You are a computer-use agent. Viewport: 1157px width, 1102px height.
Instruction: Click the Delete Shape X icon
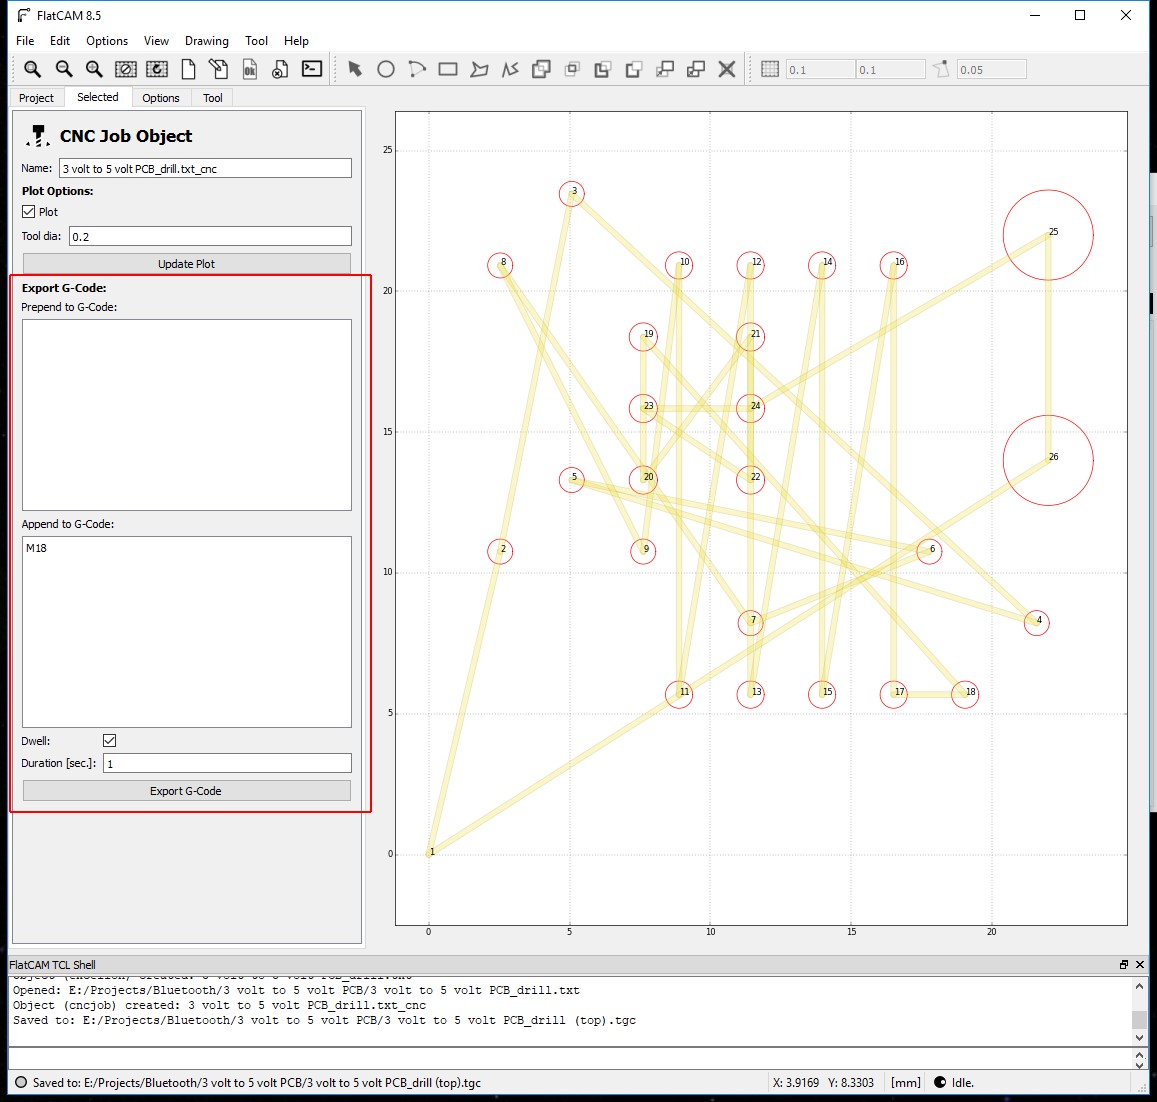(x=727, y=69)
